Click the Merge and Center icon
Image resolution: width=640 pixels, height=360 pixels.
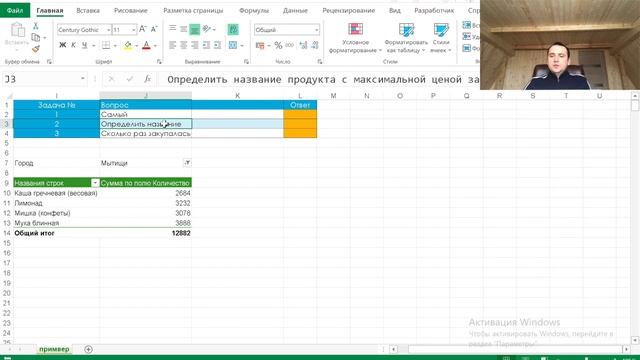tap(233, 45)
